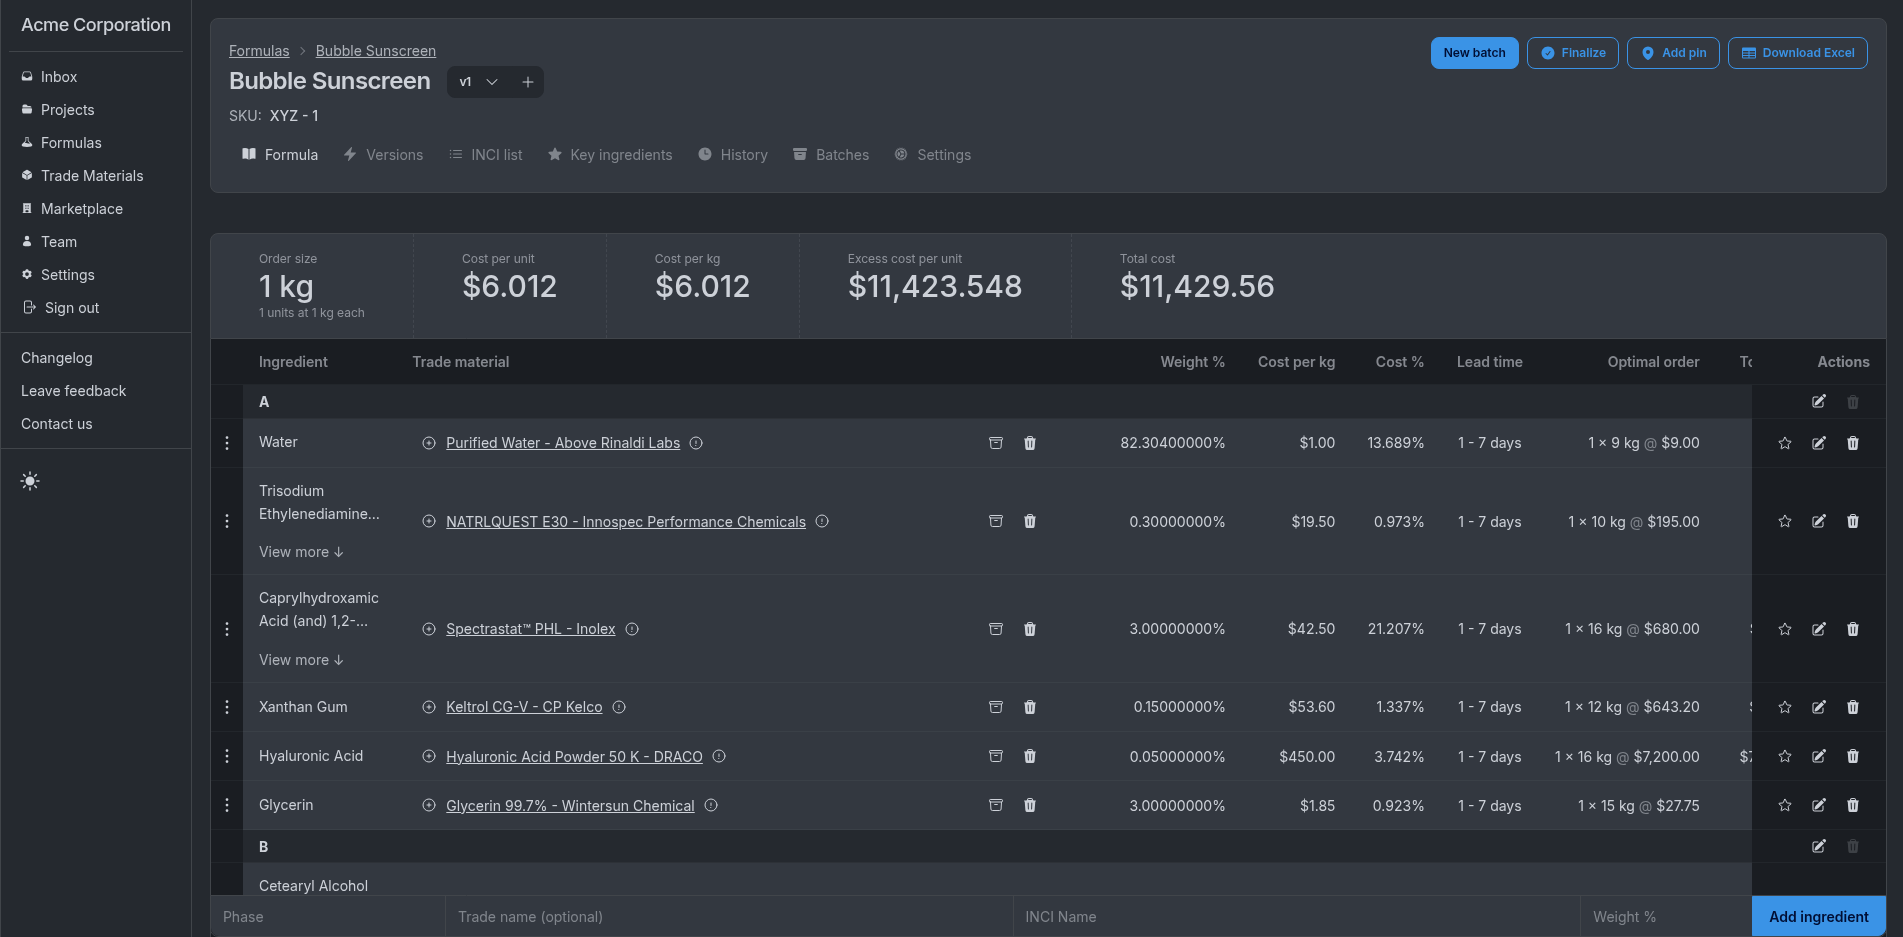Edit the Water ingredient row
1903x937 pixels.
pos(1819,443)
